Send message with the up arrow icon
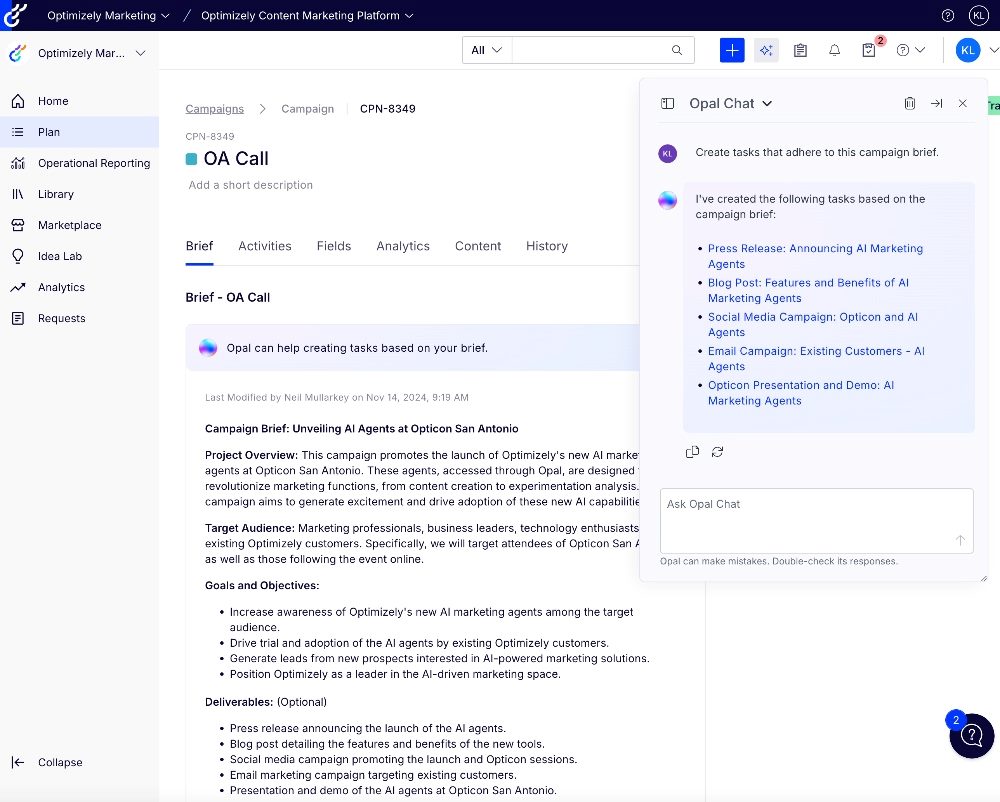Image resolution: width=1000 pixels, height=802 pixels. click(960, 540)
